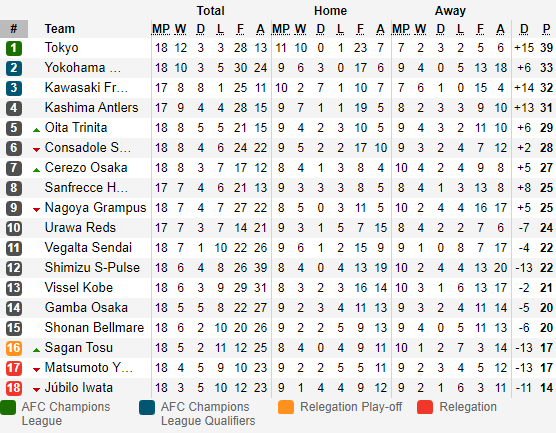Open the Tokyo team link
Screen dimensions: 556x433
pos(61,48)
